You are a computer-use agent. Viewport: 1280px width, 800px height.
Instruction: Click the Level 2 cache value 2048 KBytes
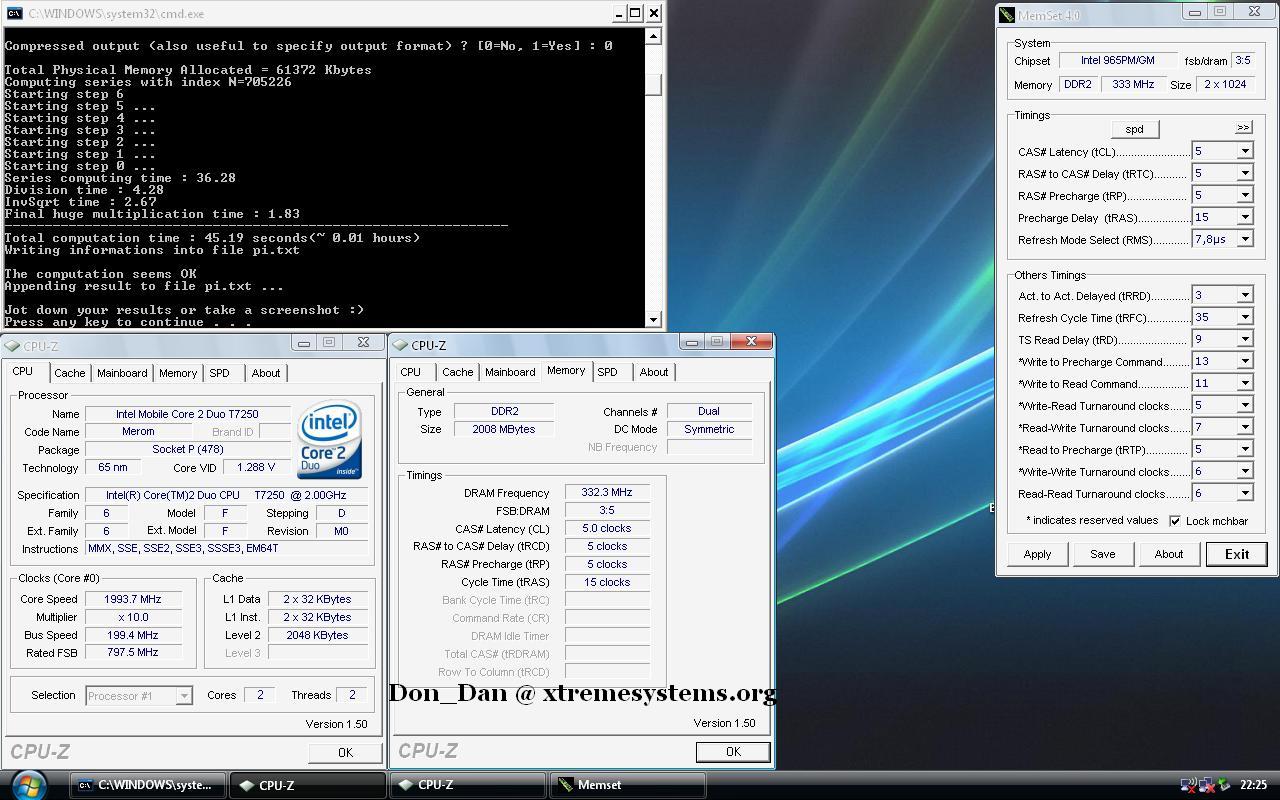coord(316,635)
